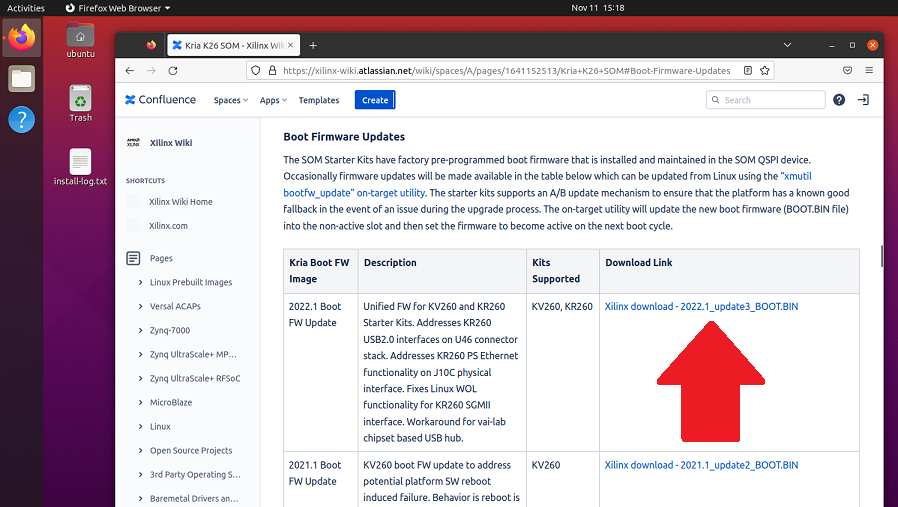Reload the current page
Image resolution: width=898 pixels, height=507 pixels.
pos(173,70)
